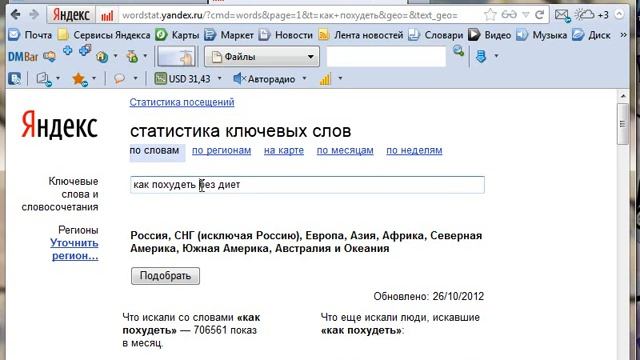
Task: Open the Диск bookmark
Action: (x=591, y=35)
